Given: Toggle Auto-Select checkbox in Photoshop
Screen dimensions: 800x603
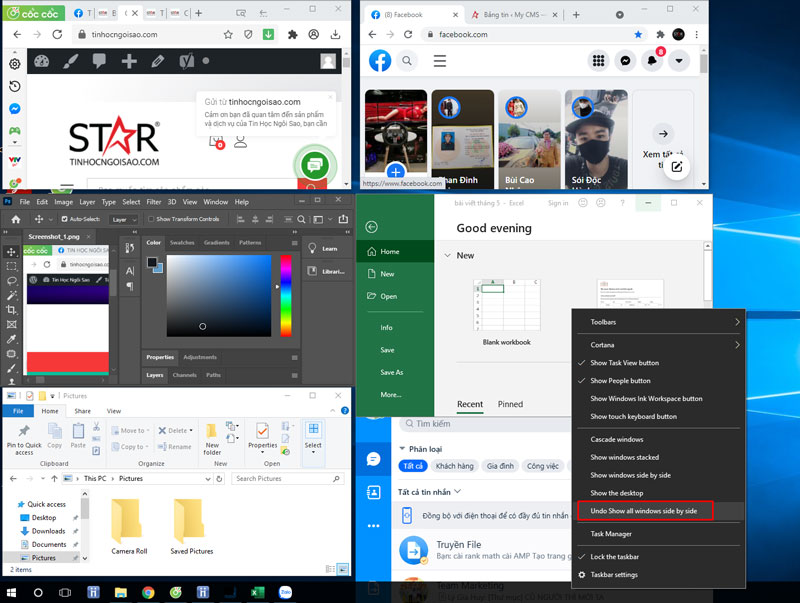Looking at the screenshot, I should point(62,219).
